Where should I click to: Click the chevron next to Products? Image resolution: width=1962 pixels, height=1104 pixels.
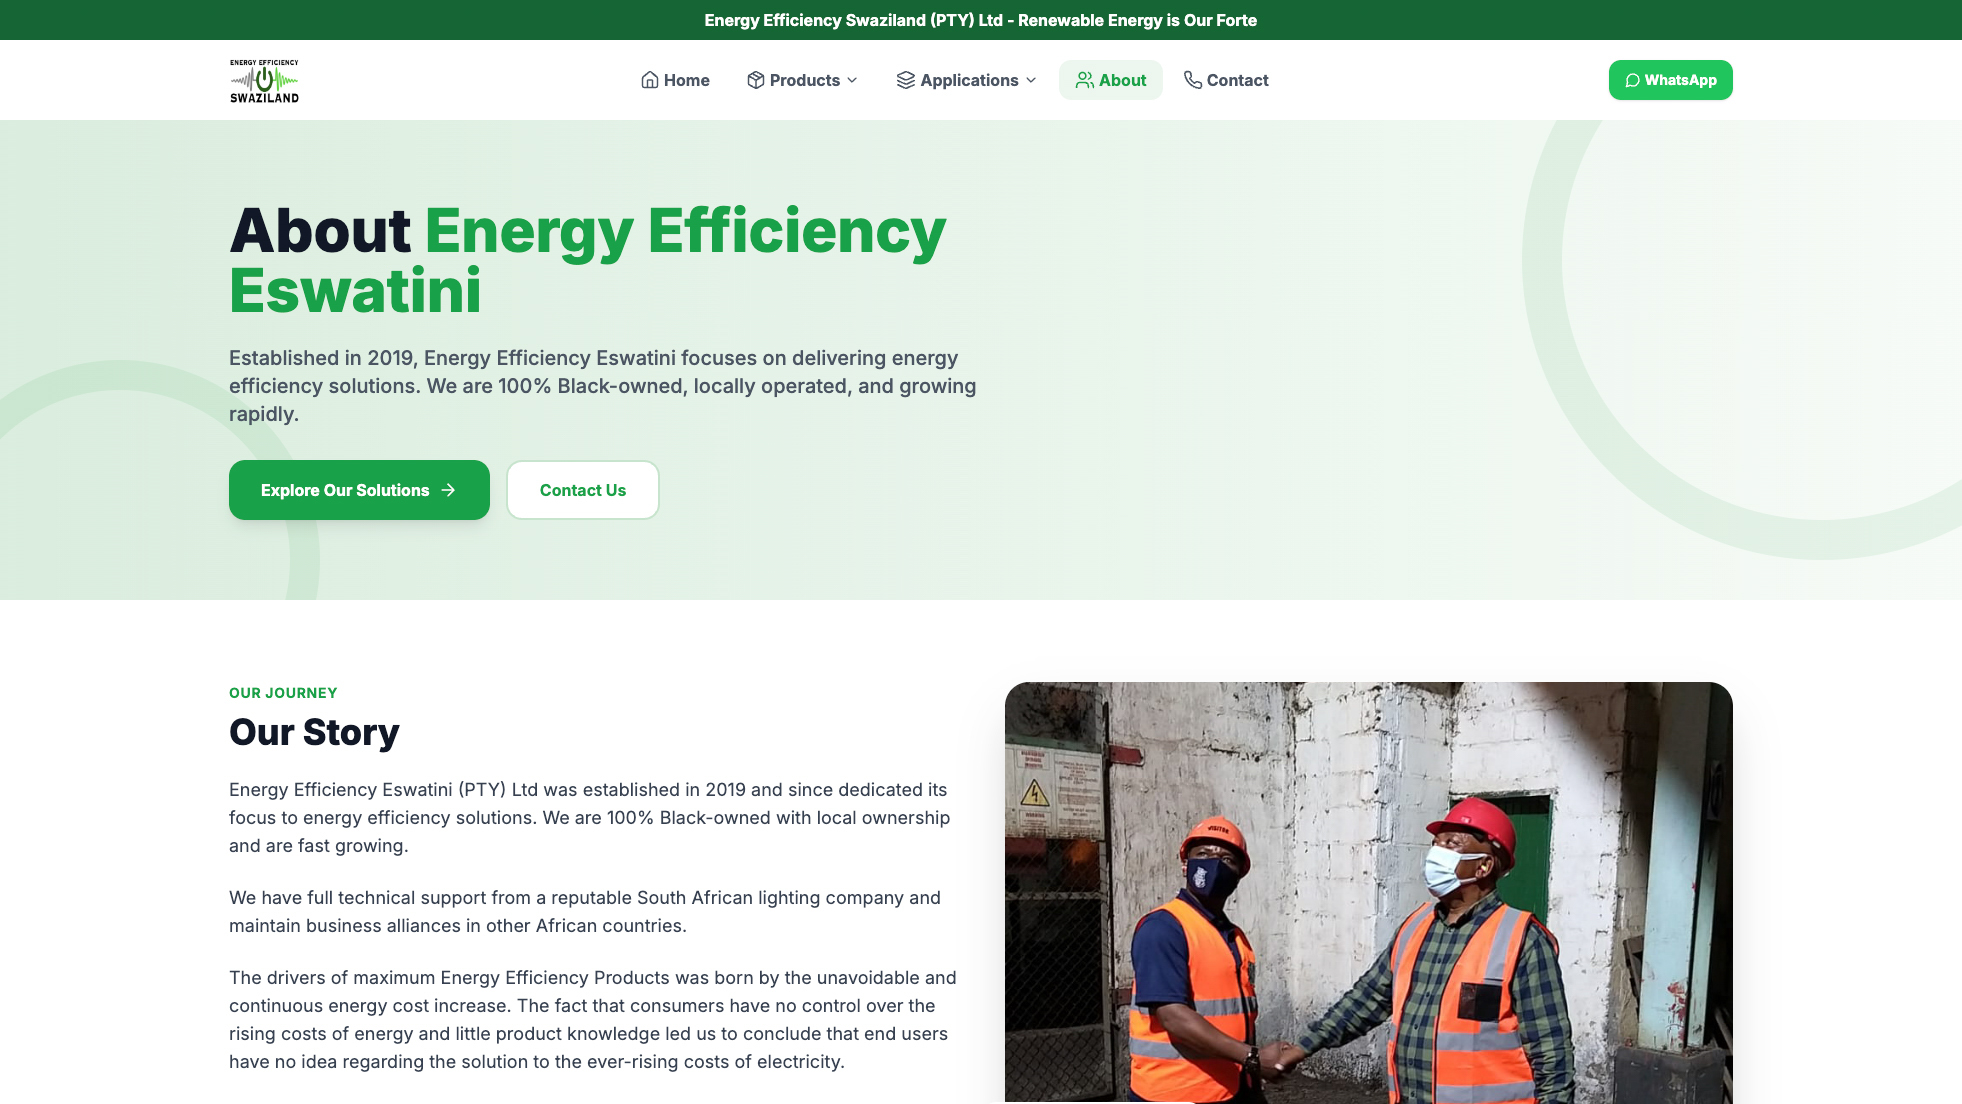[852, 81]
